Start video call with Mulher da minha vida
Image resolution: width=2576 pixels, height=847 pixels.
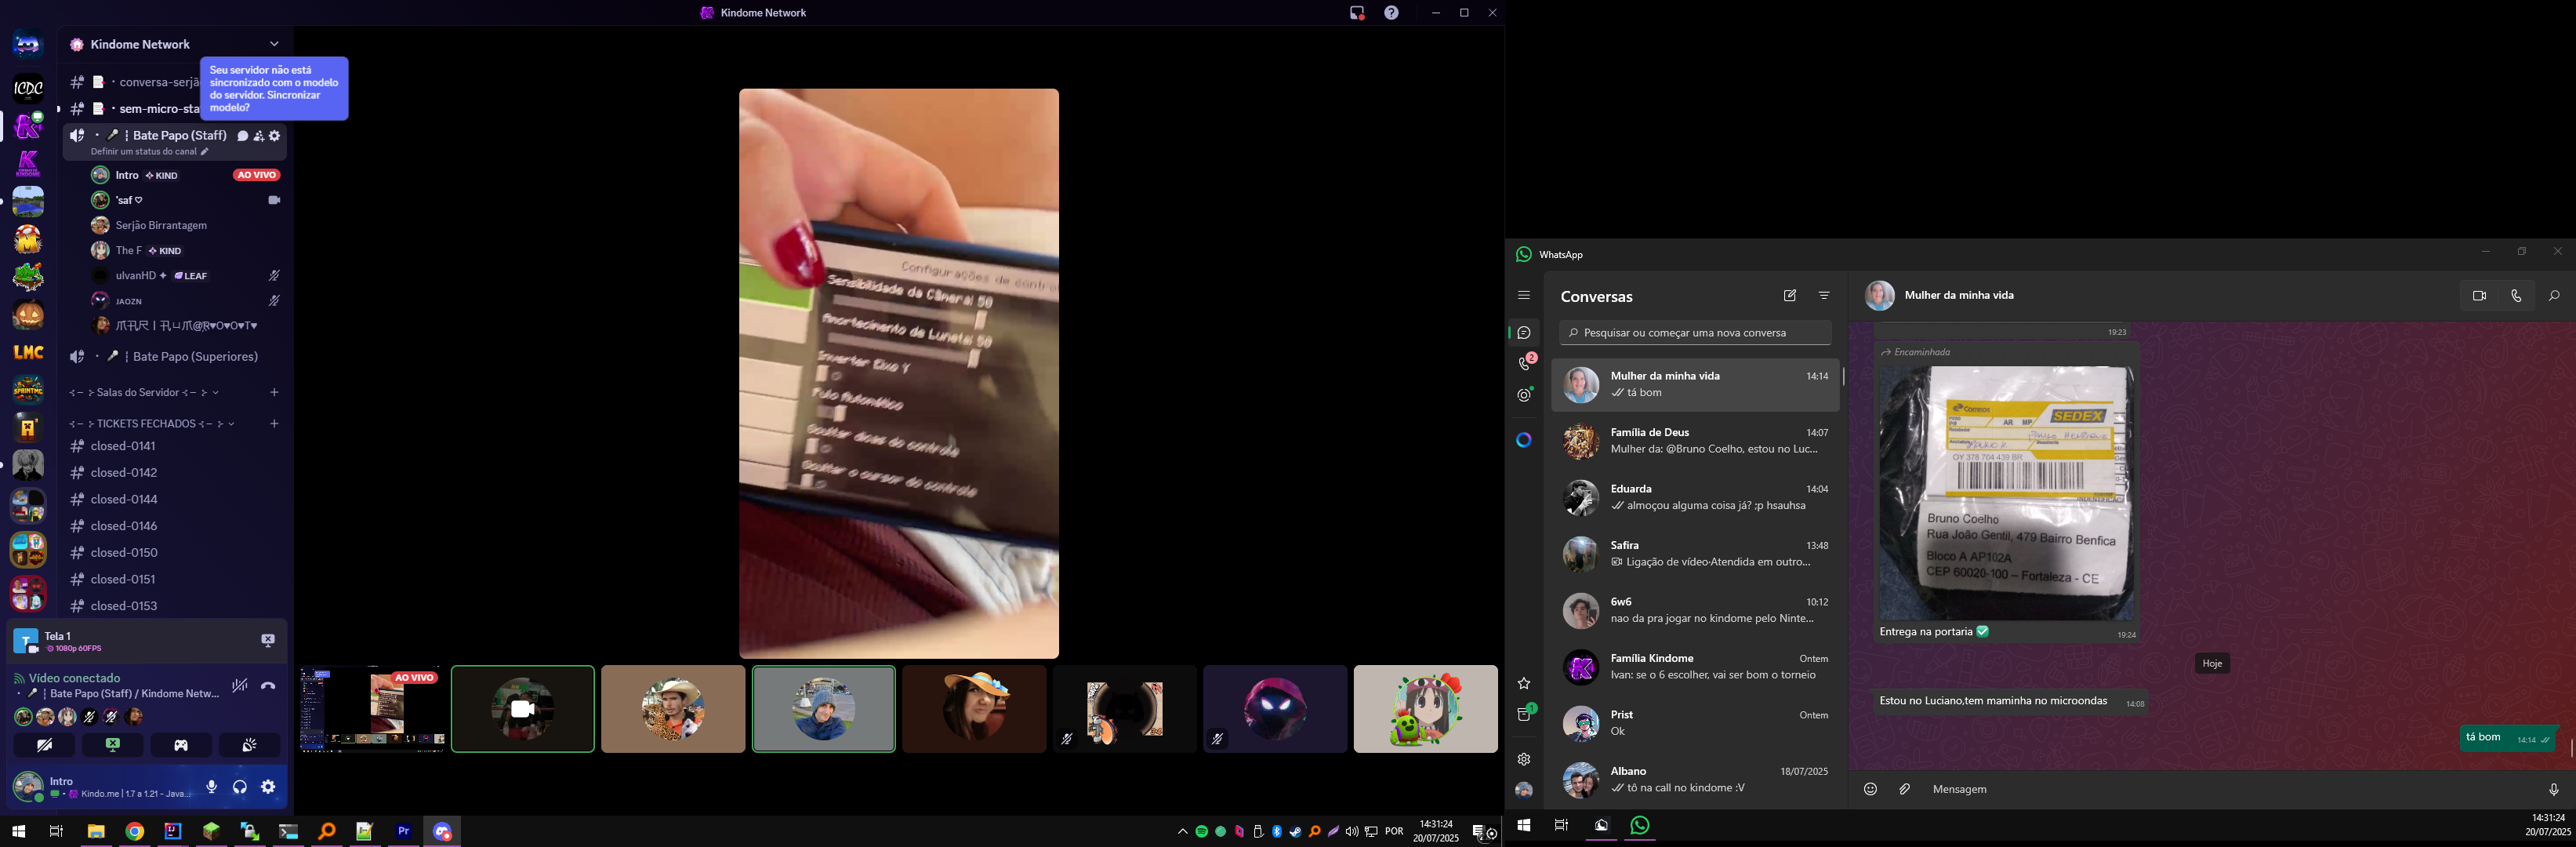pos(2479,296)
